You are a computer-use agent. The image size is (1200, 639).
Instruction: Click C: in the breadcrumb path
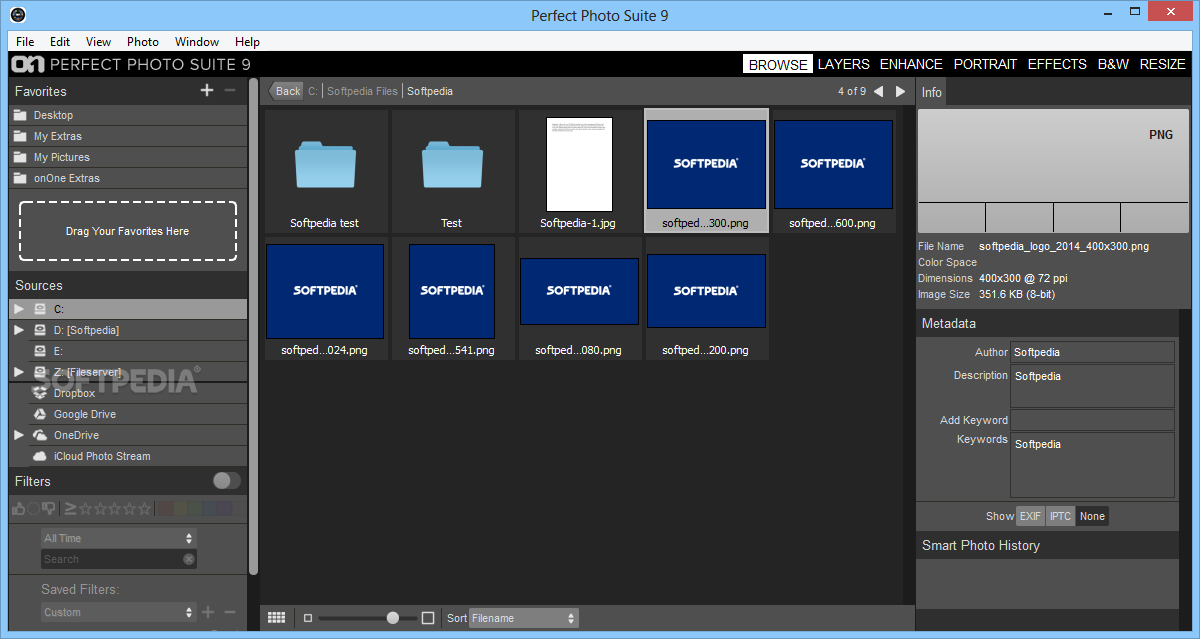tap(313, 91)
